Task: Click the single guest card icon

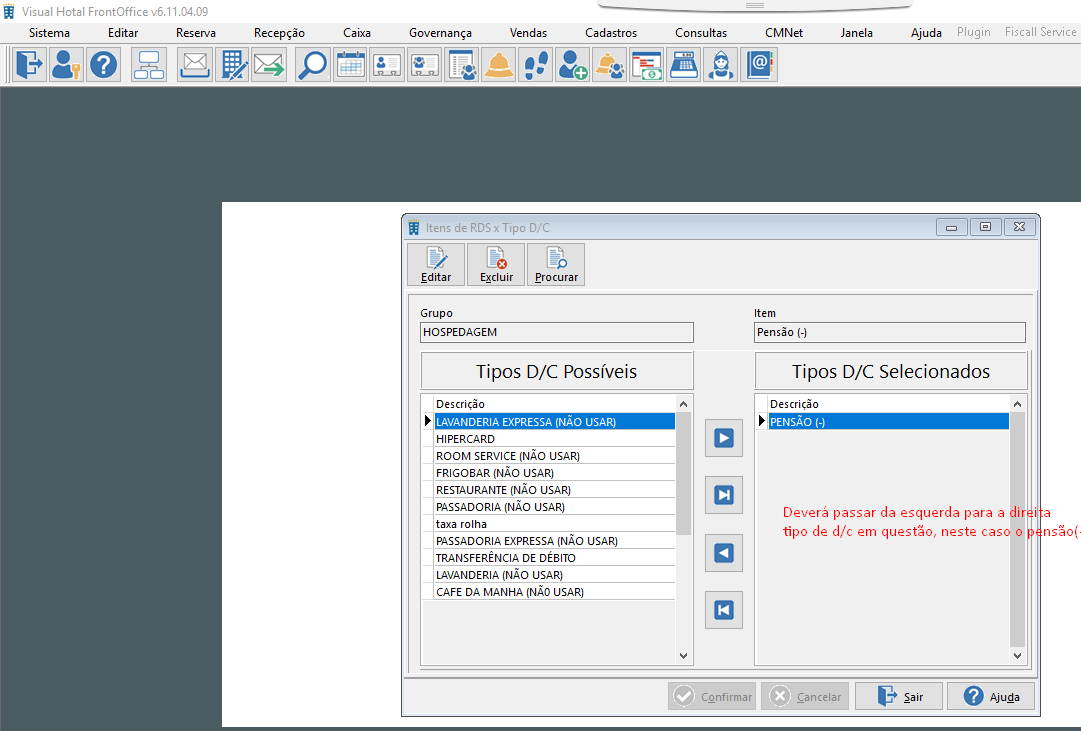Action: coord(387,65)
